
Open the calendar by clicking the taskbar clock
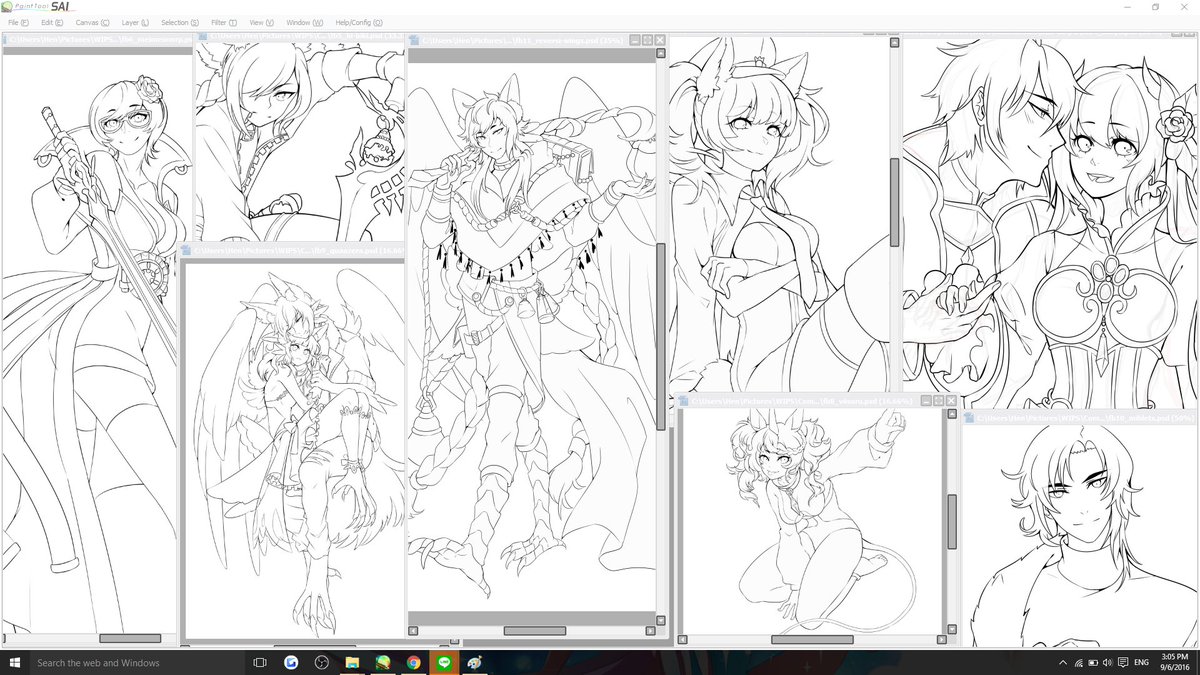pyautogui.click(x=1170, y=662)
